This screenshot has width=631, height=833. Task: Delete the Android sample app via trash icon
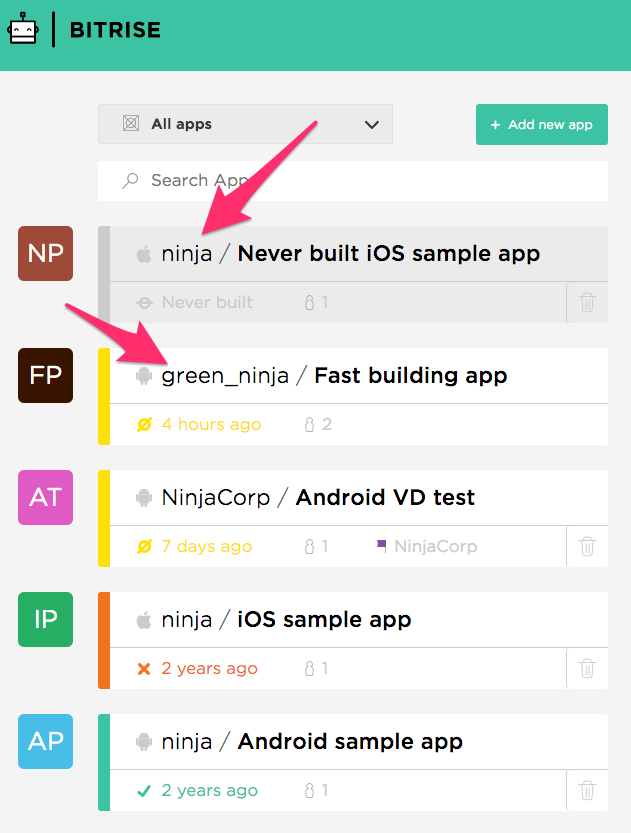tap(587, 790)
